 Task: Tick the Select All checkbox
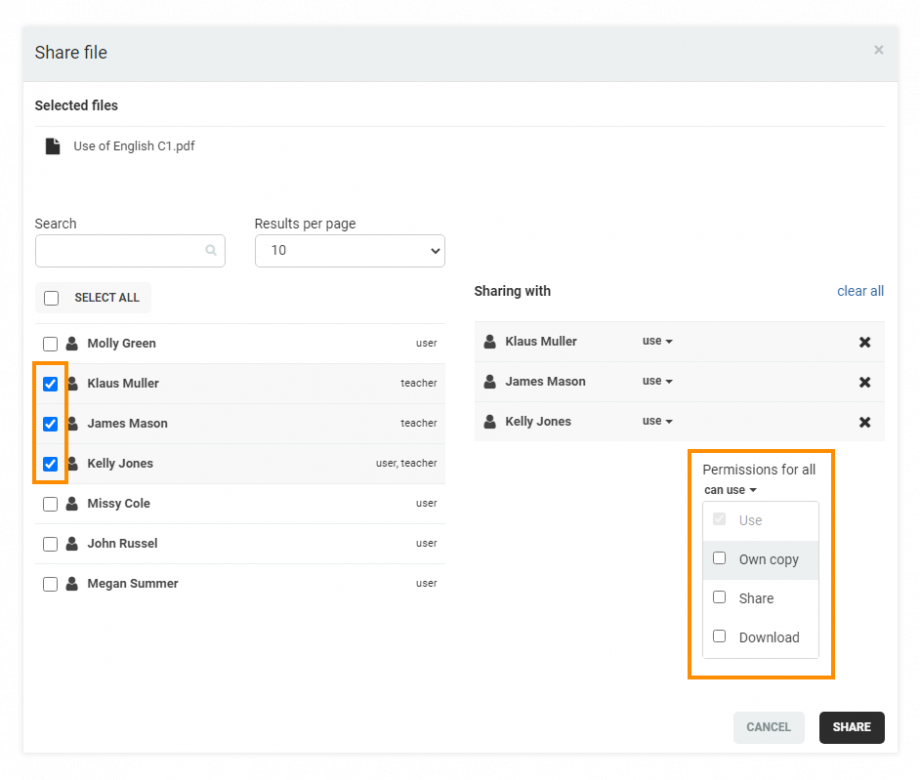[x=52, y=298]
